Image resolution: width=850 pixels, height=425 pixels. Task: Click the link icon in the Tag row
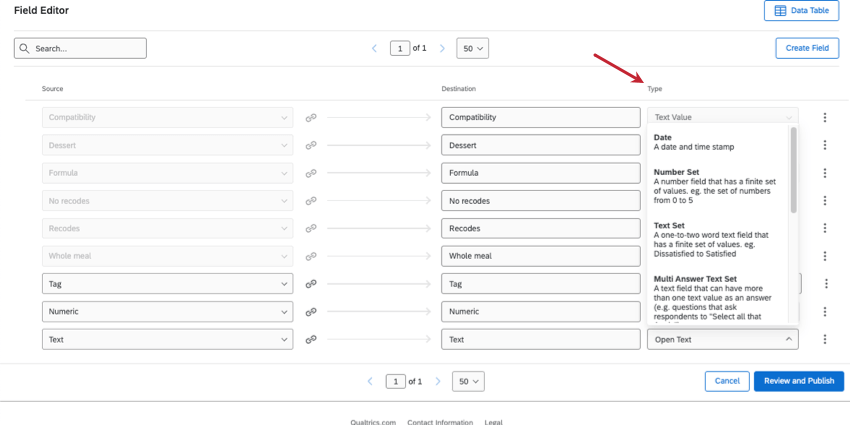point(311,284)
